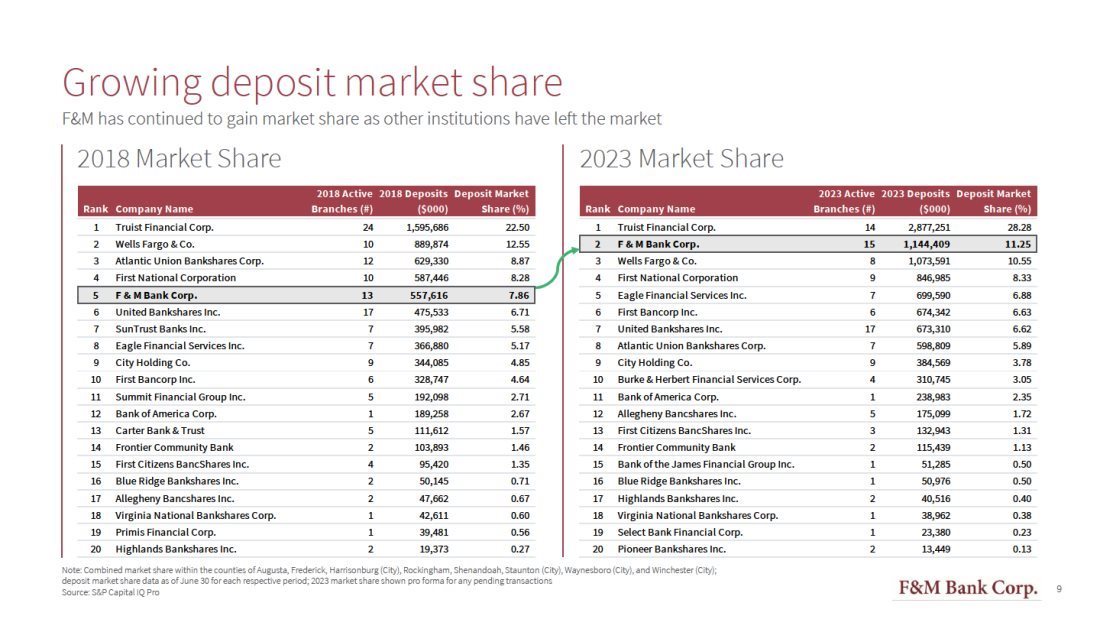
Task: Click Burke & Herbert Financial Services Corp. row
Action: coord(808,380)
